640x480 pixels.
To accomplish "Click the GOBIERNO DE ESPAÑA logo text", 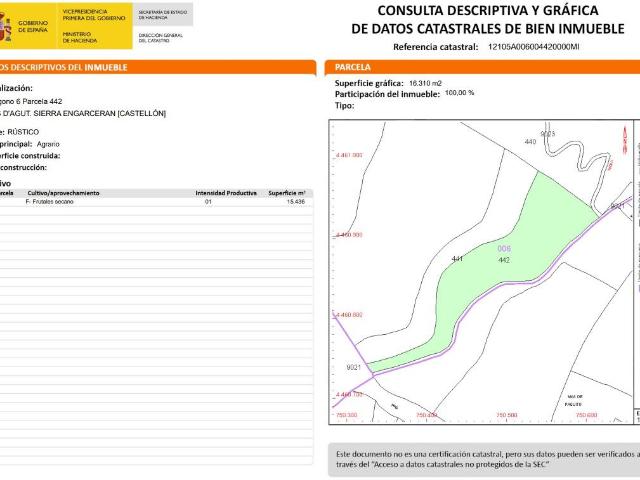I will point(33,27).
